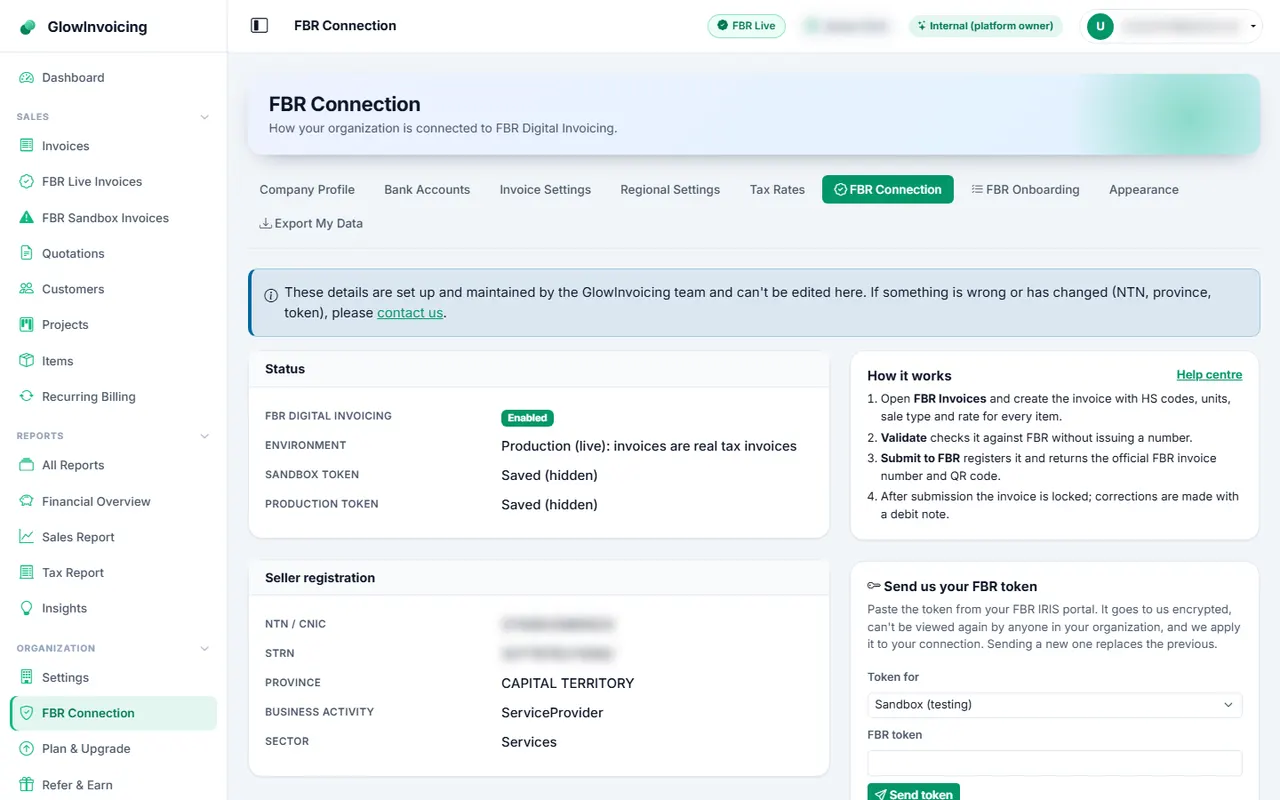The image size is (1280, 800).
Task: Open the Refer & Earn gift icon
Action: pyautogui.click(x=27, y=785)
